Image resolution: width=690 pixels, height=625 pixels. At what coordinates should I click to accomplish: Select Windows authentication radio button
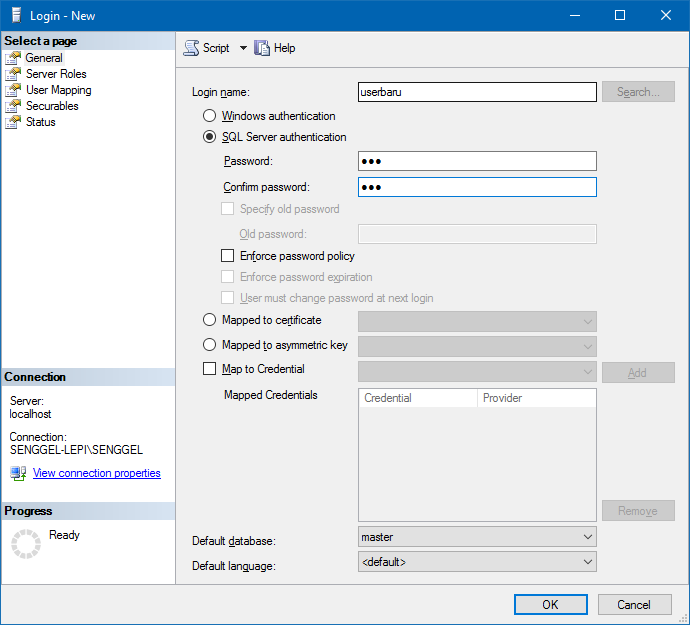tap(209, 116)
